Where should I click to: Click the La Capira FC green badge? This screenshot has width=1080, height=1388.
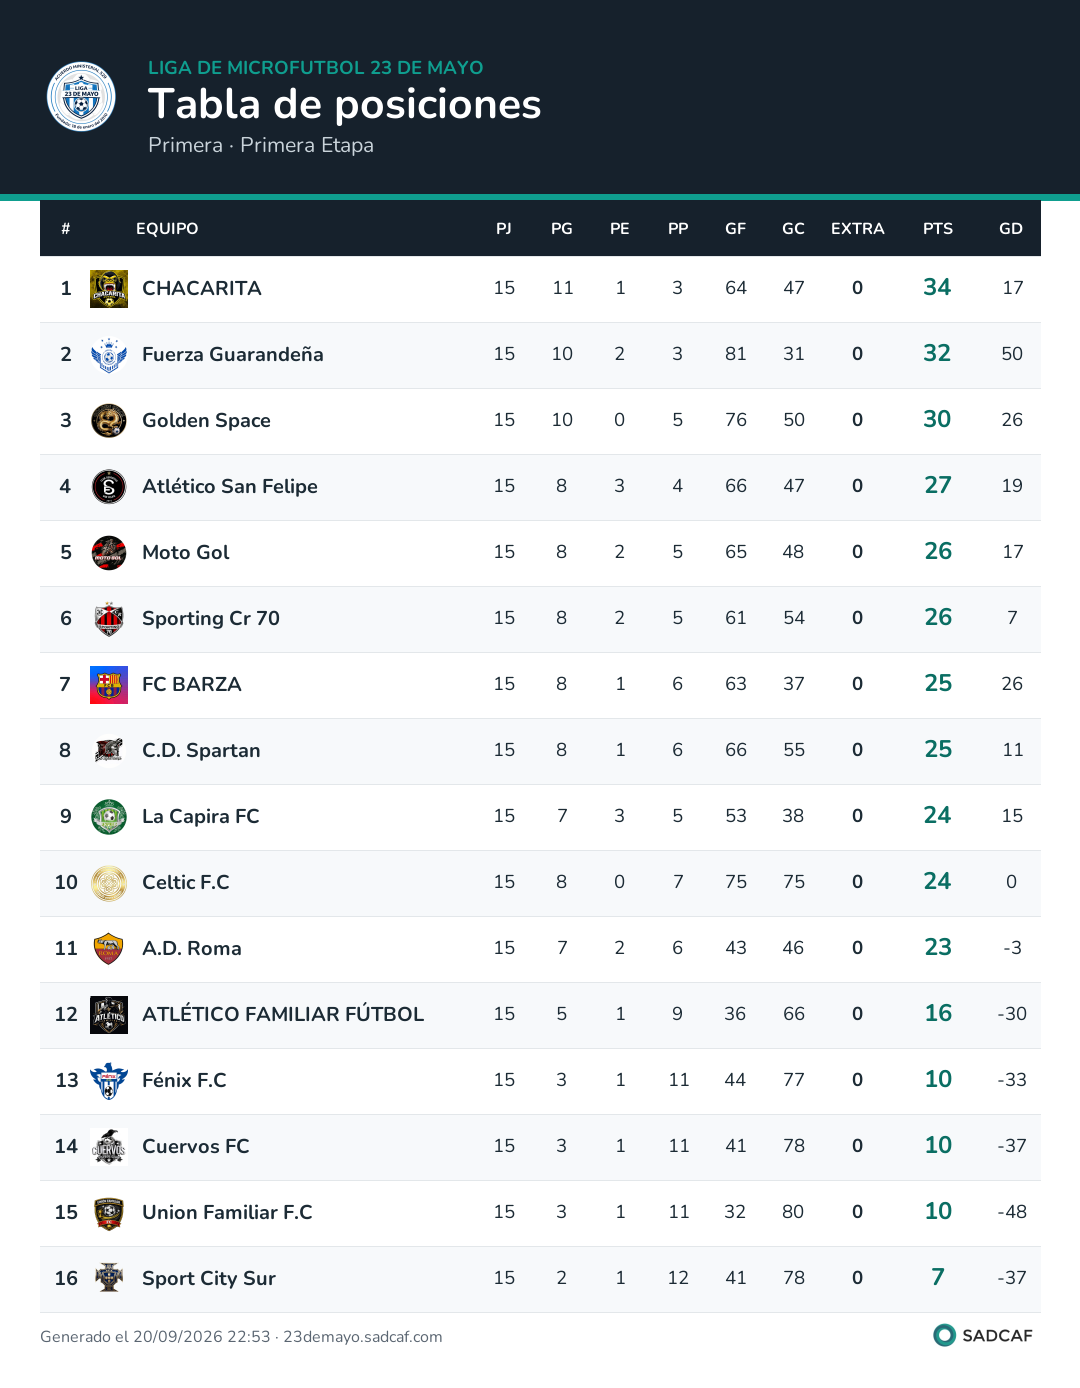click(109, 817)
